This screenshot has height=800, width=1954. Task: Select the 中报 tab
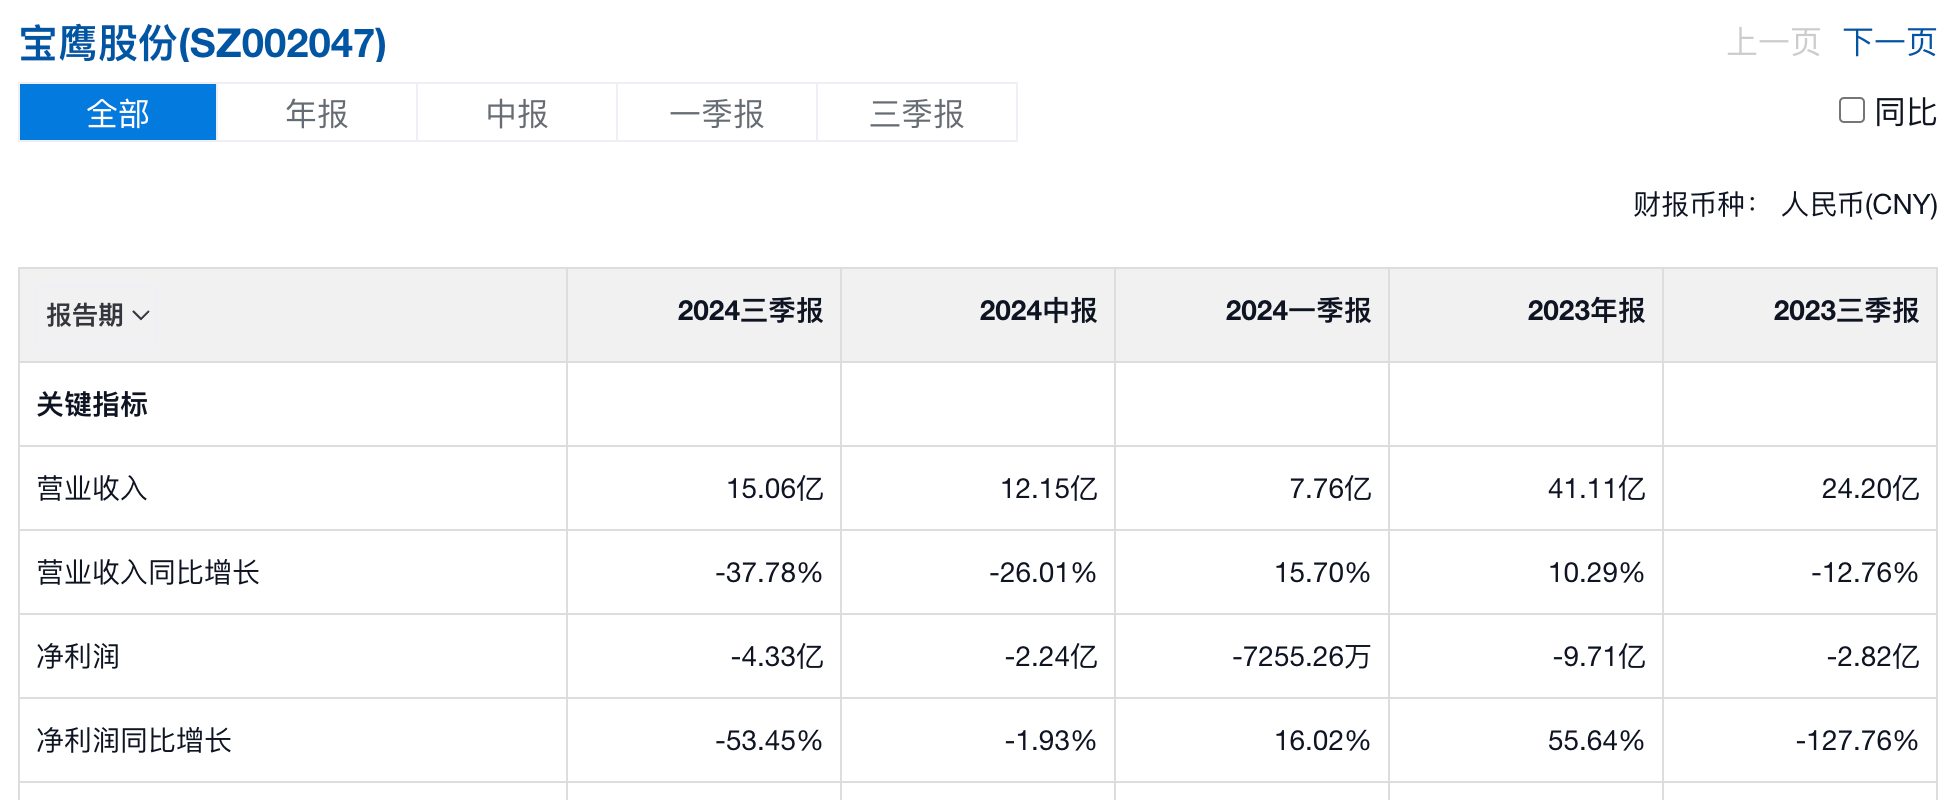(517, 113)
